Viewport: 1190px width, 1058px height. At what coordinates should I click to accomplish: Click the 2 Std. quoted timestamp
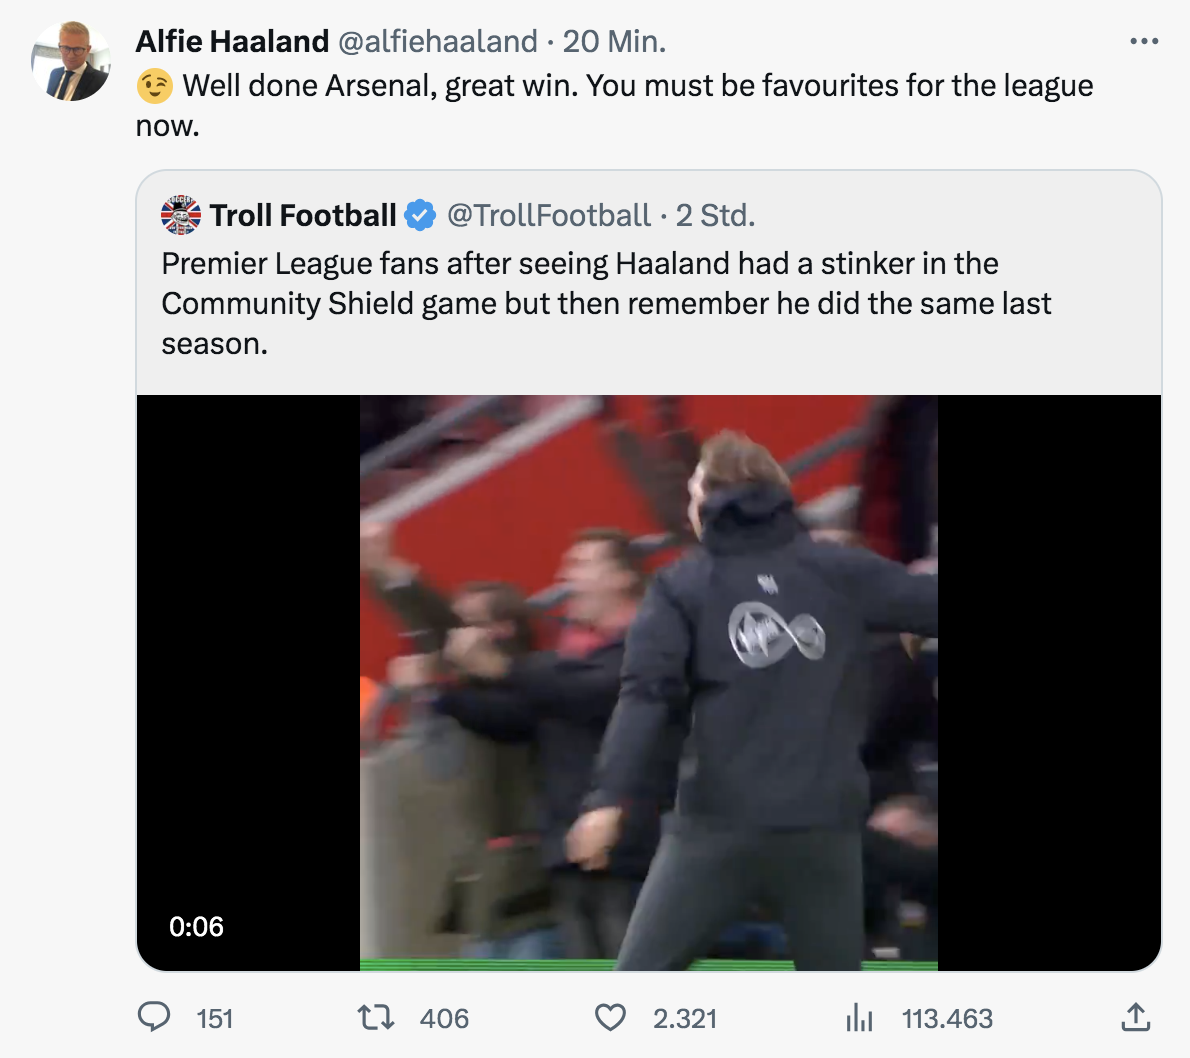coord(715,215)
